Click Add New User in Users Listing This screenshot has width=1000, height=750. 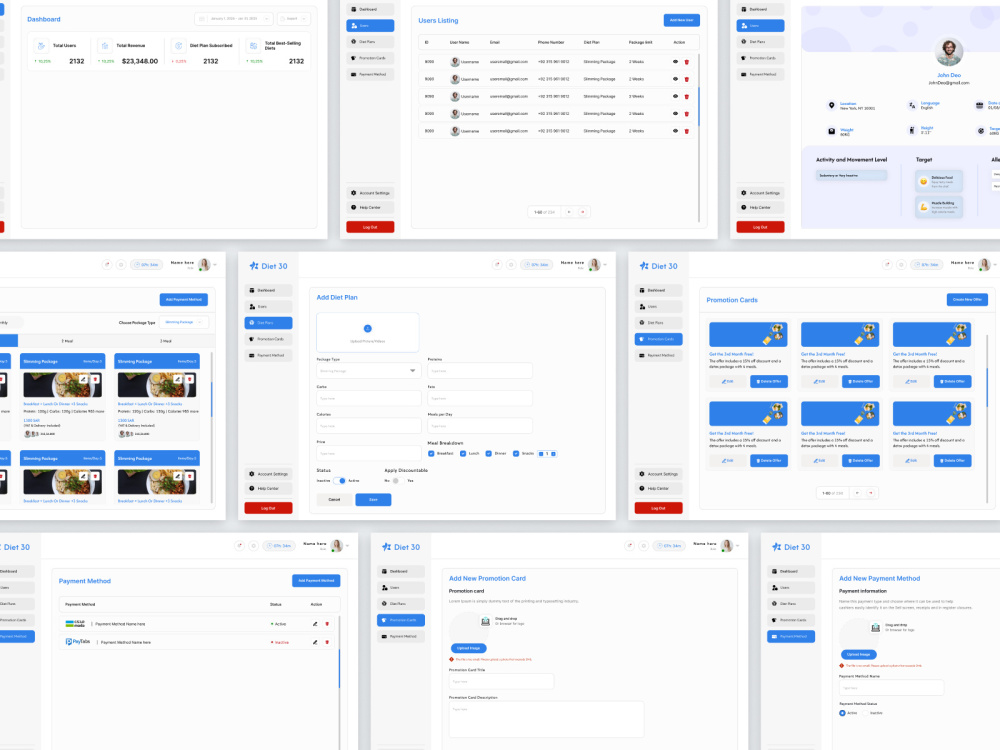[x=682, y=20]
